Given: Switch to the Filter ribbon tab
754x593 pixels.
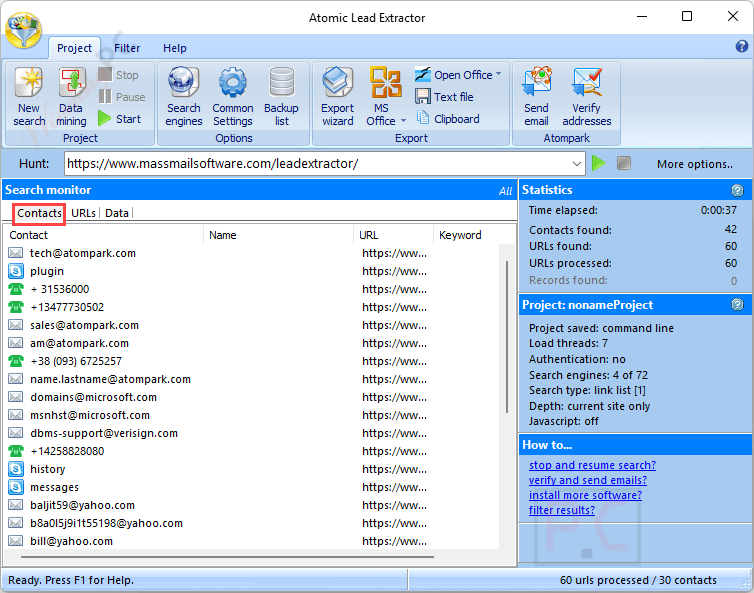Looking at the screenshot, I should click(x=127, y=48).
